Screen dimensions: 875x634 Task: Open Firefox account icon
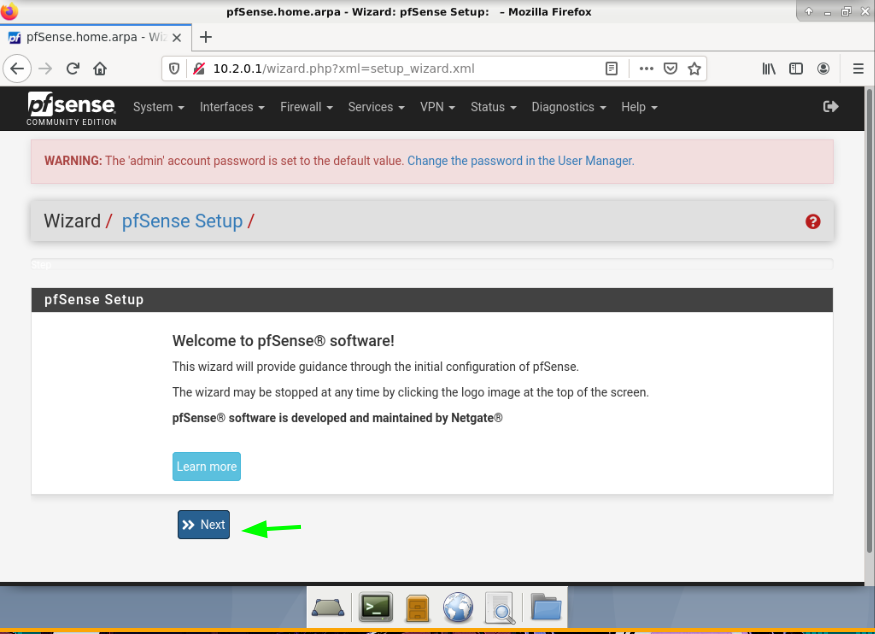coord(823,69)
